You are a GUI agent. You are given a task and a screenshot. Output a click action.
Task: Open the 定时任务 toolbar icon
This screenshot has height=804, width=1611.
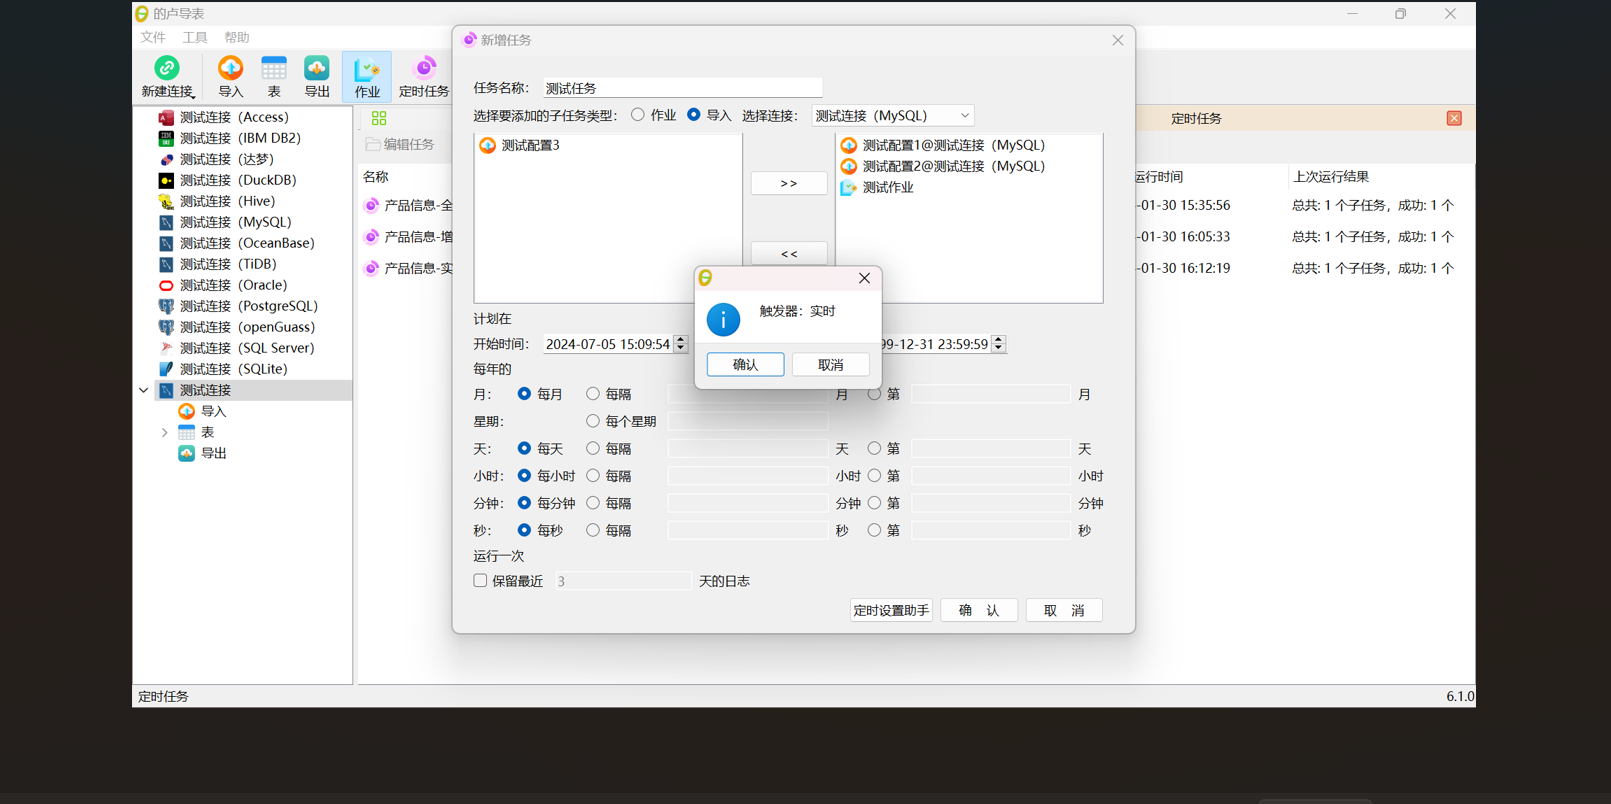click(424, 77)
